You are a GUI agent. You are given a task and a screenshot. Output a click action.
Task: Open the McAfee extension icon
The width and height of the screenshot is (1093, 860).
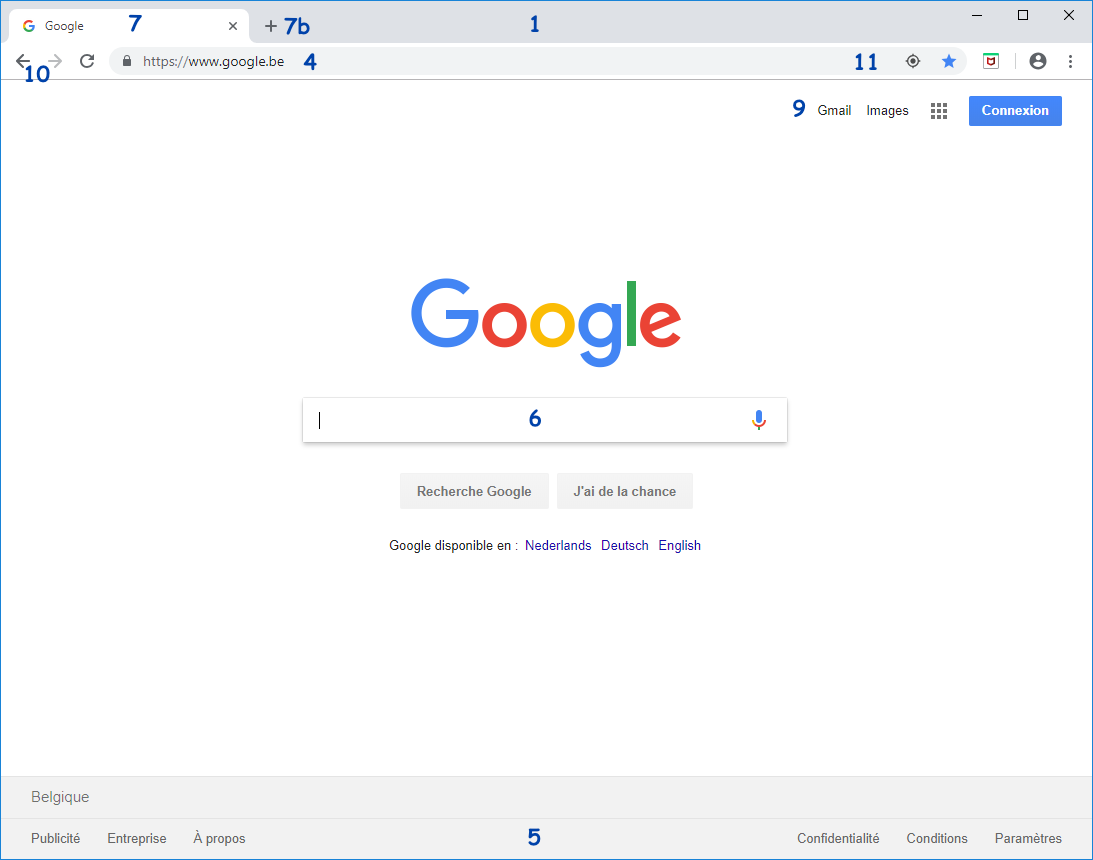(x=991, y=61)
